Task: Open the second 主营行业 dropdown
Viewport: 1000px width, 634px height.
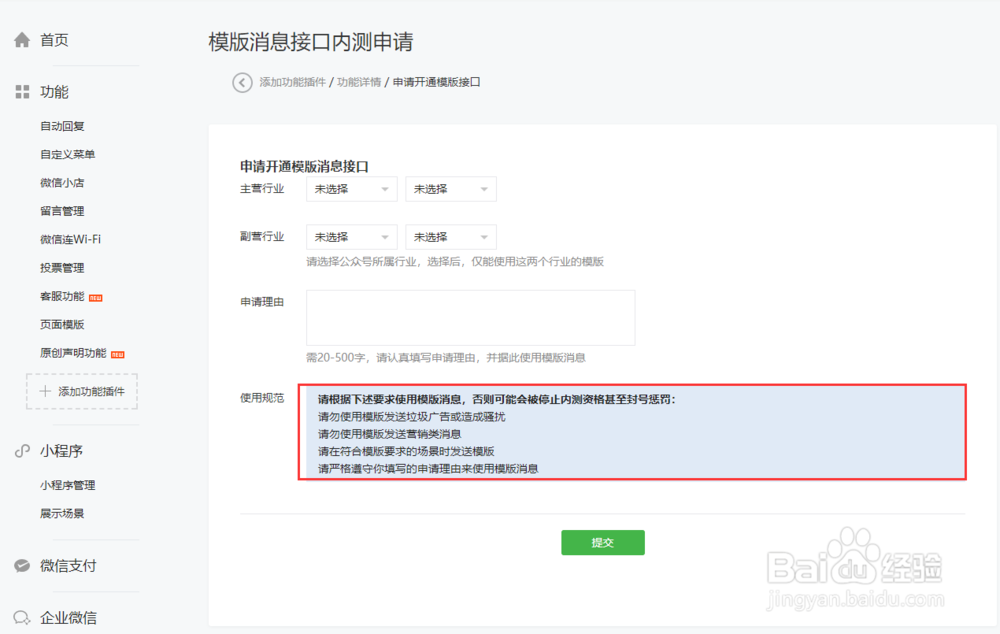Action: 451,189
